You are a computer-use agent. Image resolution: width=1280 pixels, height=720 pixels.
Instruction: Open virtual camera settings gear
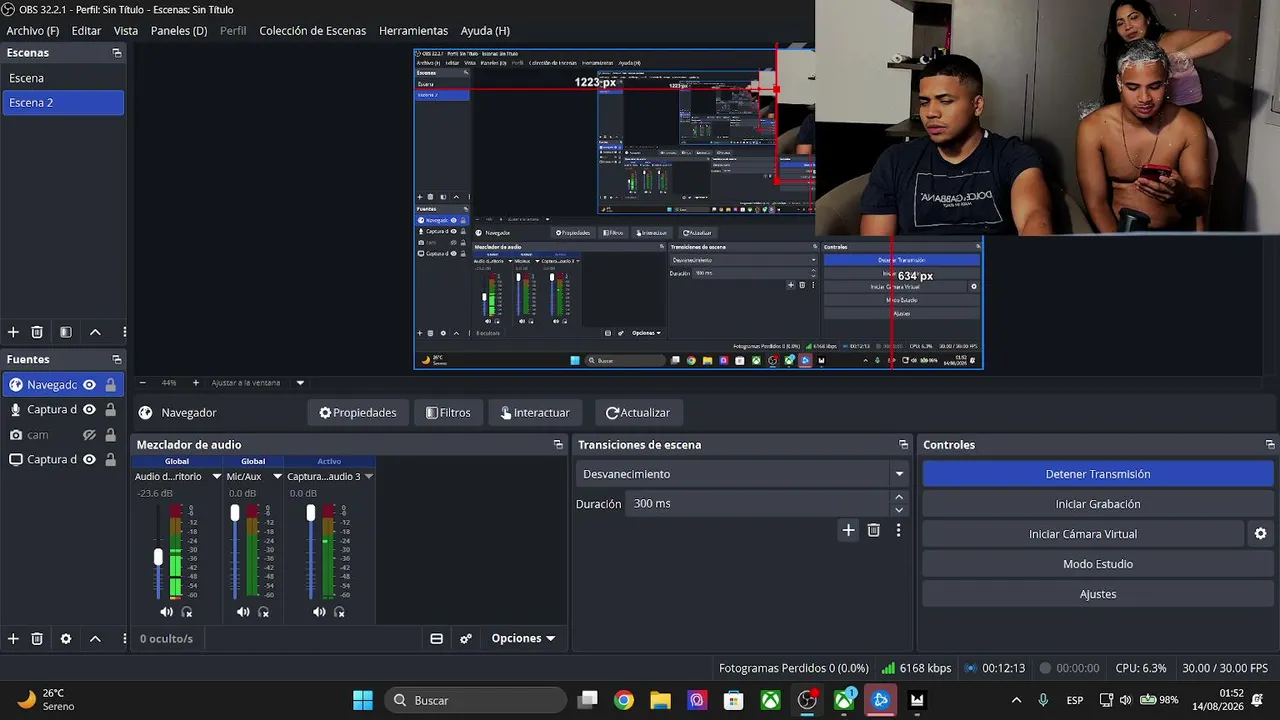[1260, 534]
